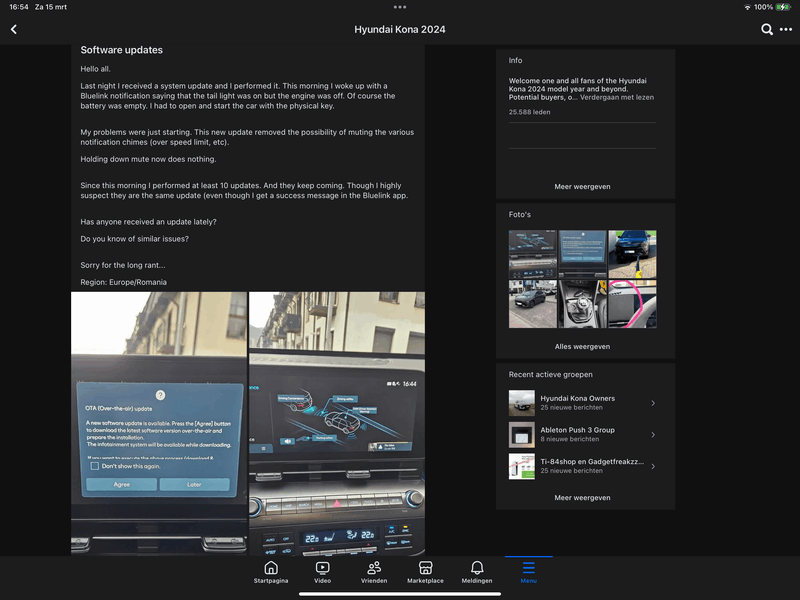Open the three-dot more options menu
The height and width of the screenshot is (600, 800).
point(785,30)
